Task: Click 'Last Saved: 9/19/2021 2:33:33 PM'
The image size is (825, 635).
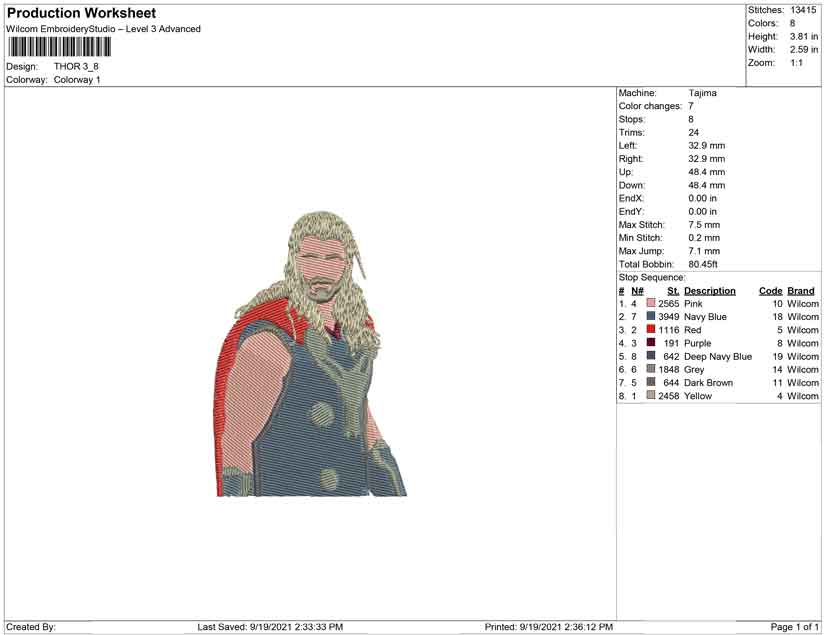Action: pos(270,627)
